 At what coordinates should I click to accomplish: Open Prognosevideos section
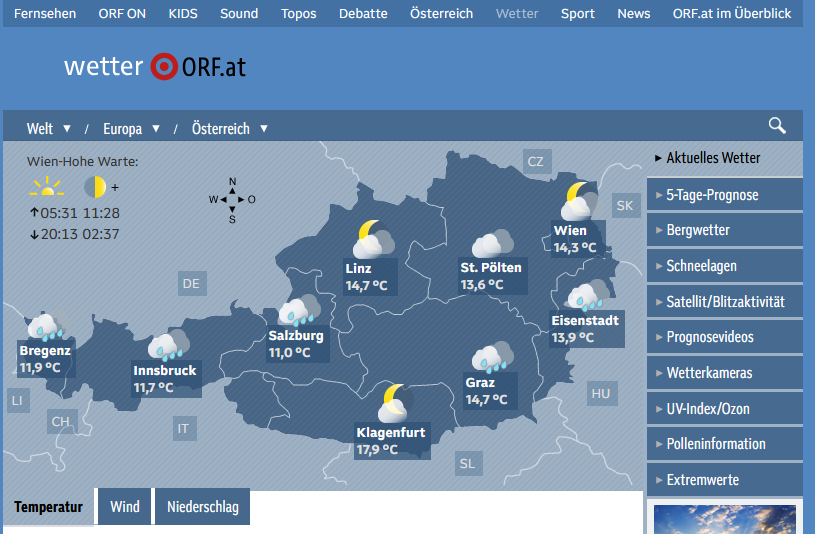coord(725,337)
